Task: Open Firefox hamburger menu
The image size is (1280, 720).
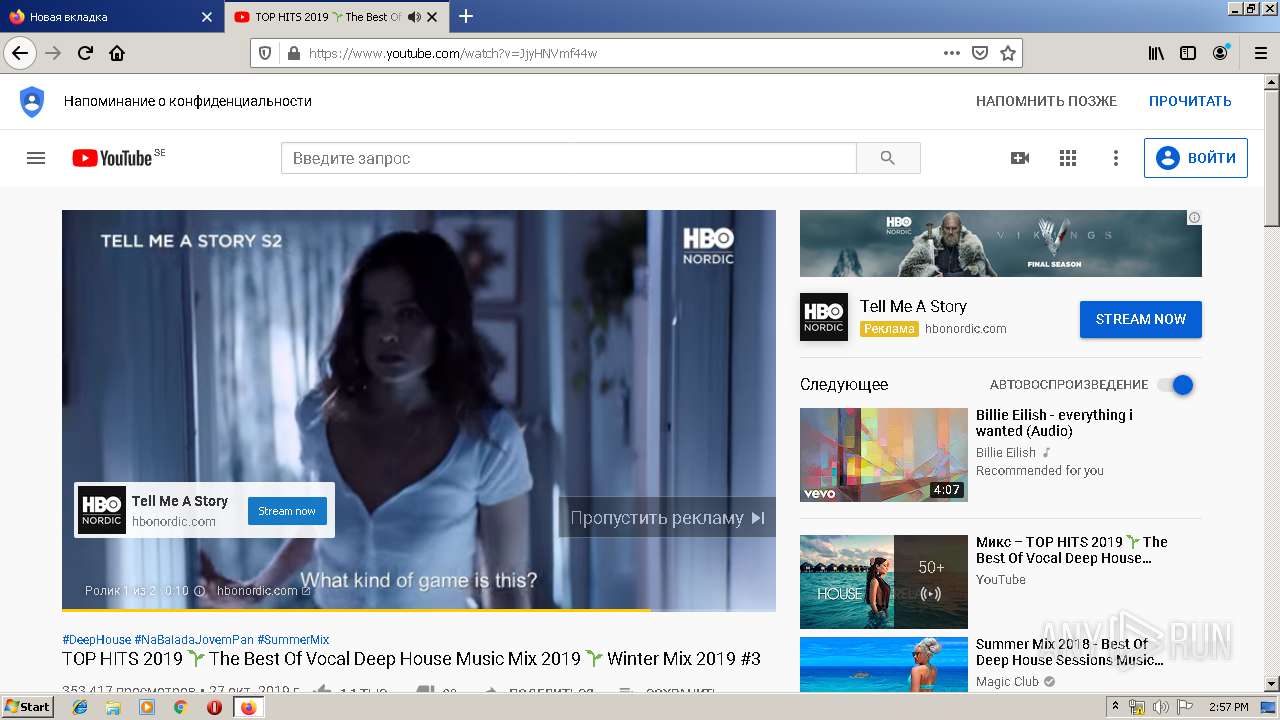Action: click(1260, 53)
